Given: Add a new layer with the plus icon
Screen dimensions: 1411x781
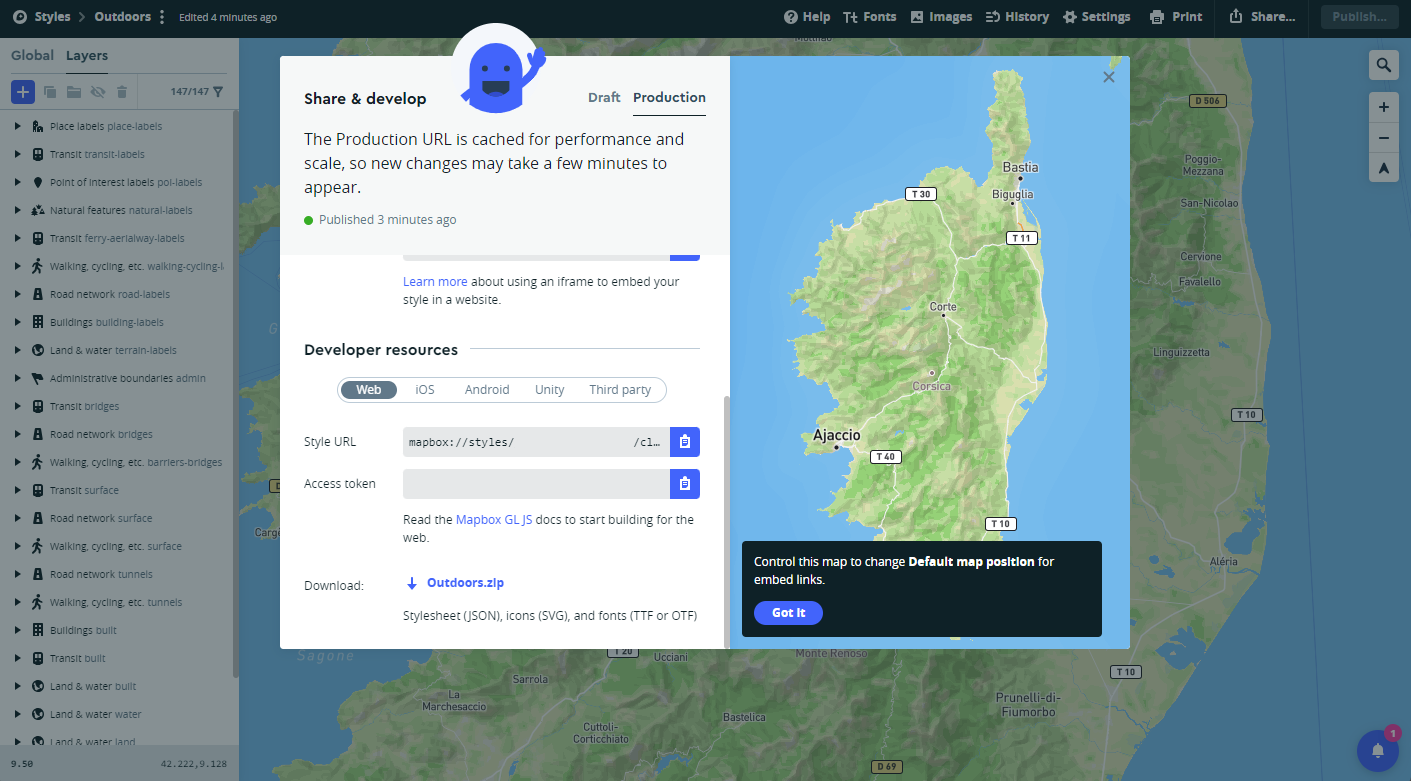Looking at the screenshot, I should pyautogui.click(x=22, y=91).
